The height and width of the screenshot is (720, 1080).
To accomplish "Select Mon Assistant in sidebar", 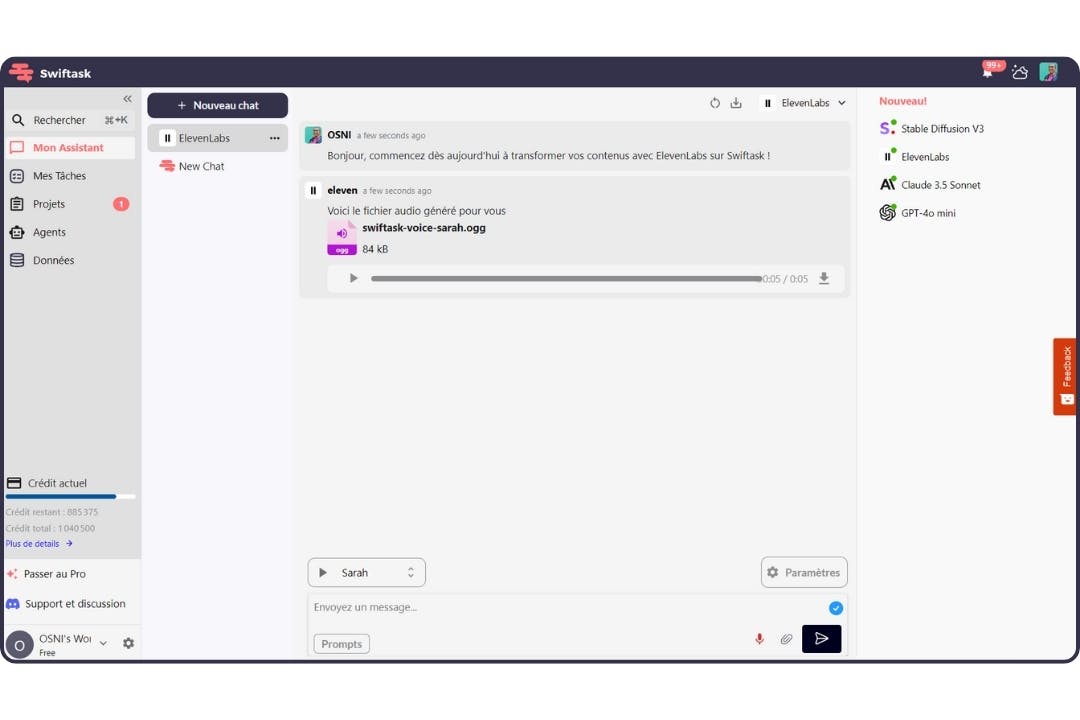I will pyautogui.click(x=70, y=147).
